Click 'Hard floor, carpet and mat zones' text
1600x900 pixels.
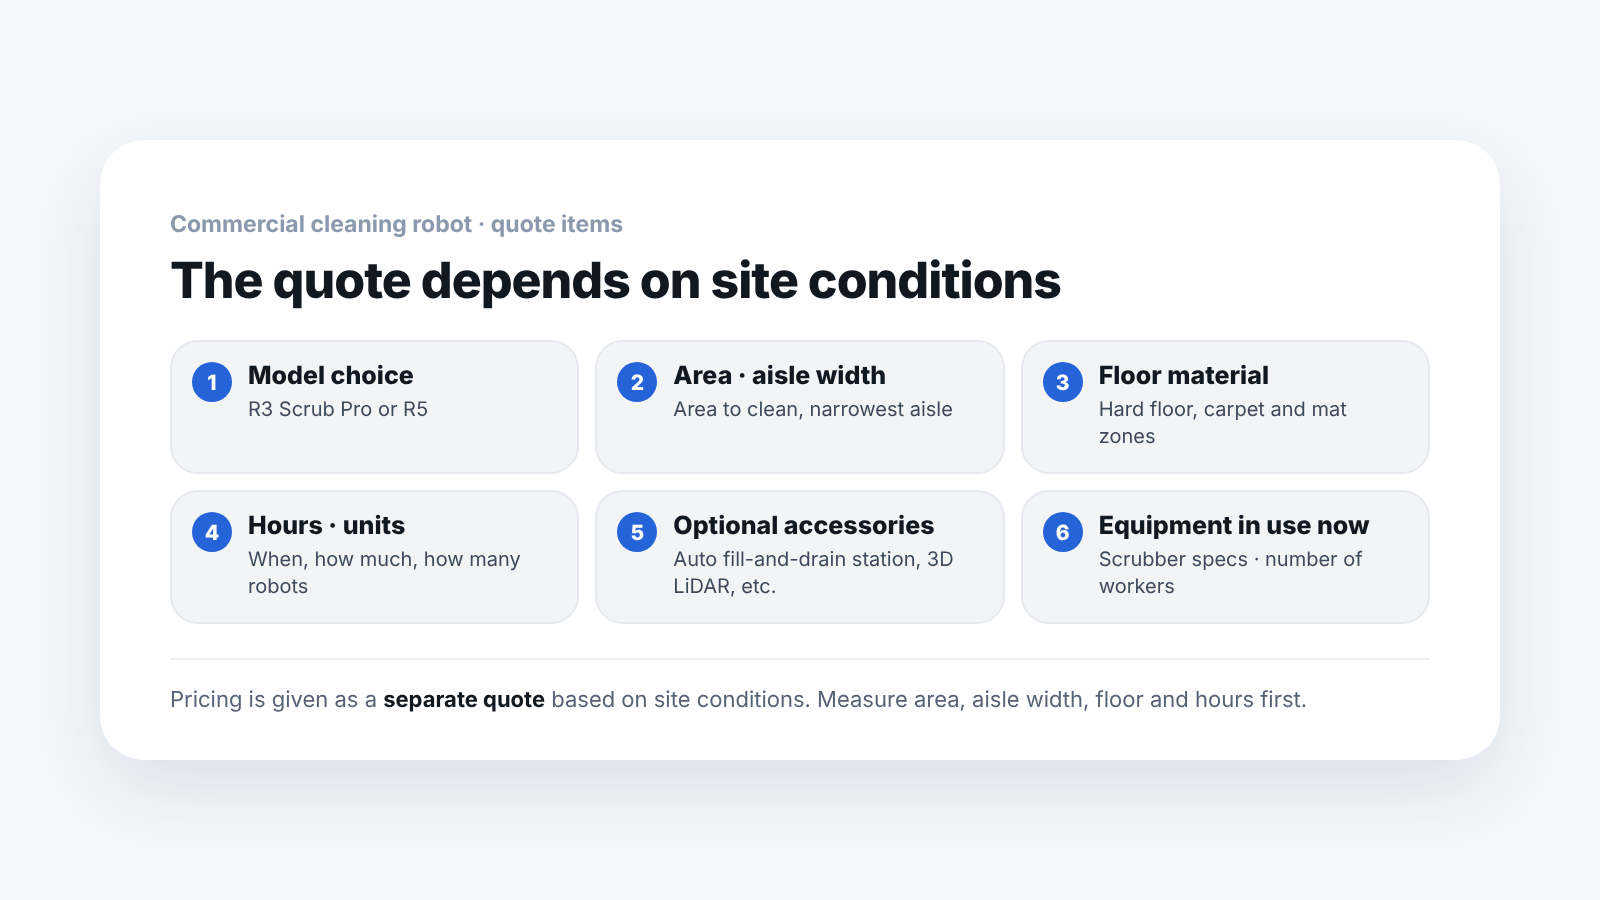(1223, 423)
